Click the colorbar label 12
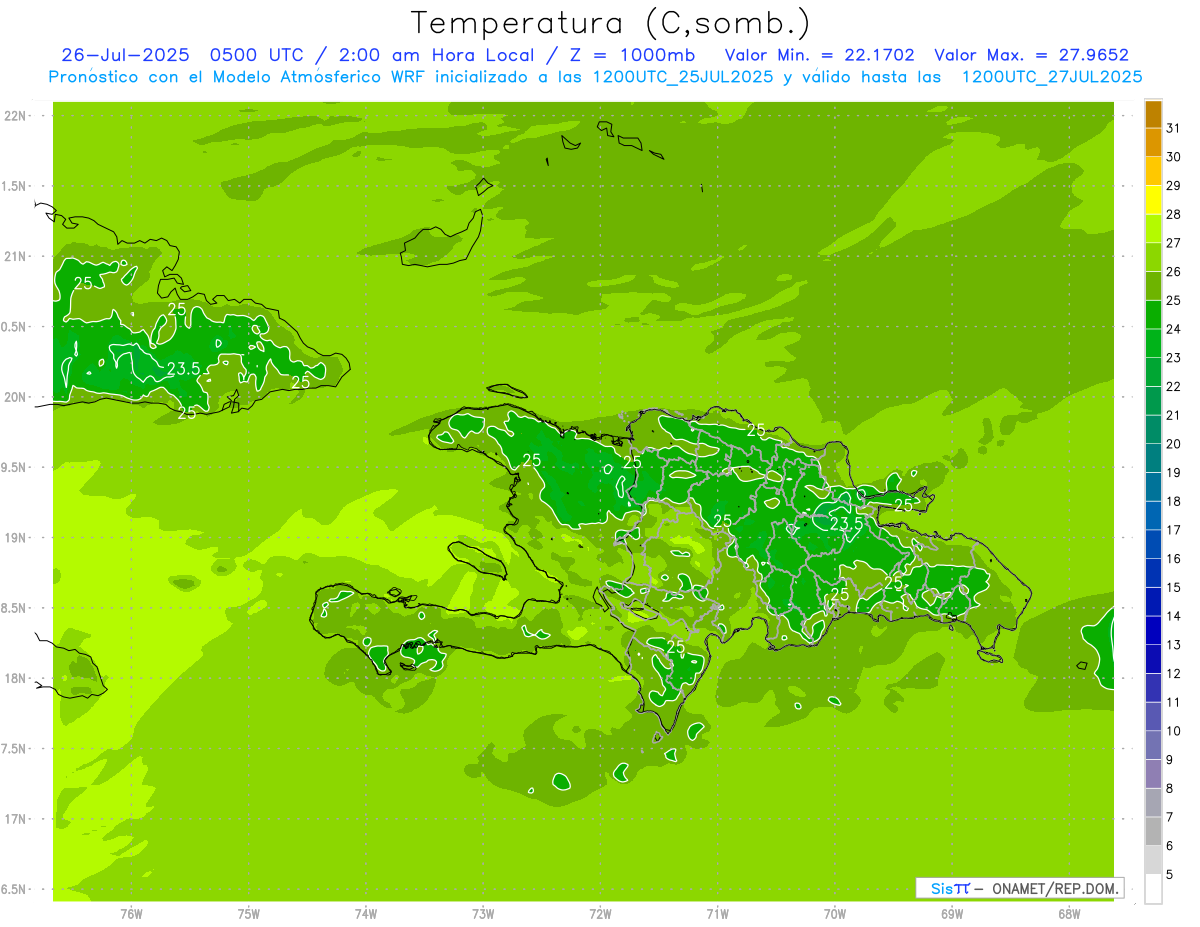The width and height of the screenshot is (1200, 927). point(1174,674)
